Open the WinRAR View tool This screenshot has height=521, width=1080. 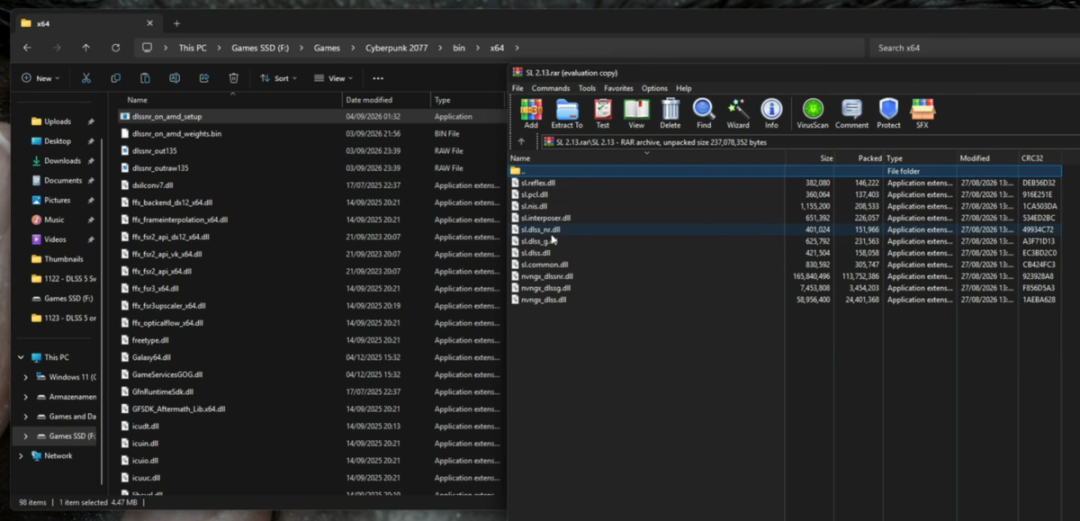(x=636, y=114)
